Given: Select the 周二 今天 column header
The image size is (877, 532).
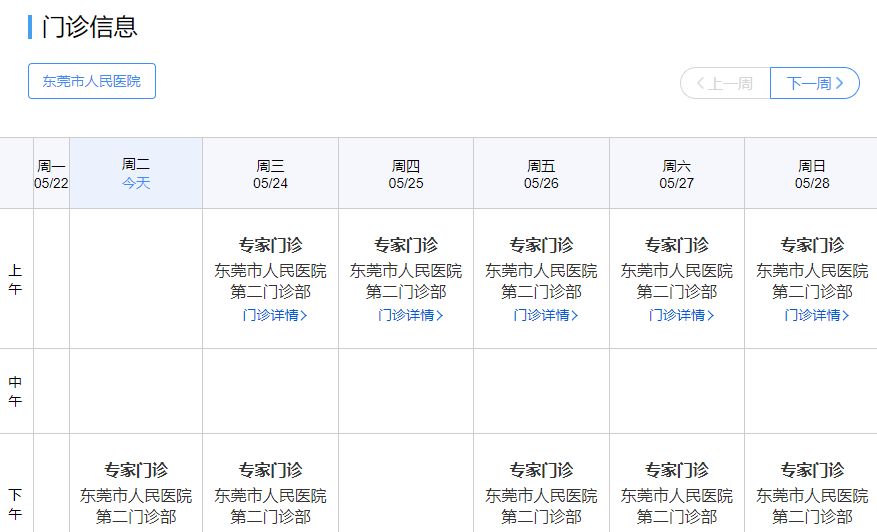Looking at the screenshot, I should click(136, 173).
